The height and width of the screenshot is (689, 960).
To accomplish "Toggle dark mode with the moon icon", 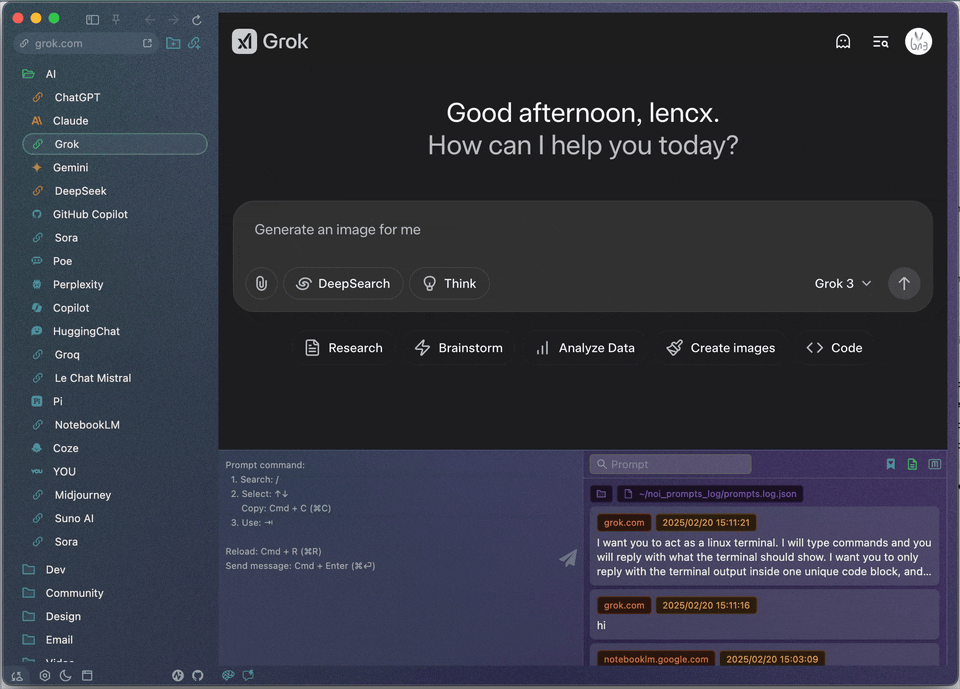I will (66, 676).
